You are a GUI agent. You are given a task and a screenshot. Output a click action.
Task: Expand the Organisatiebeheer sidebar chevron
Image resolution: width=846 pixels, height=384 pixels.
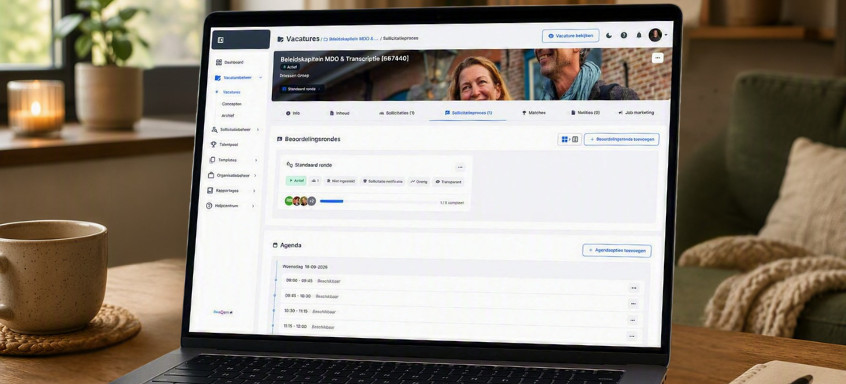click(255, 175)
